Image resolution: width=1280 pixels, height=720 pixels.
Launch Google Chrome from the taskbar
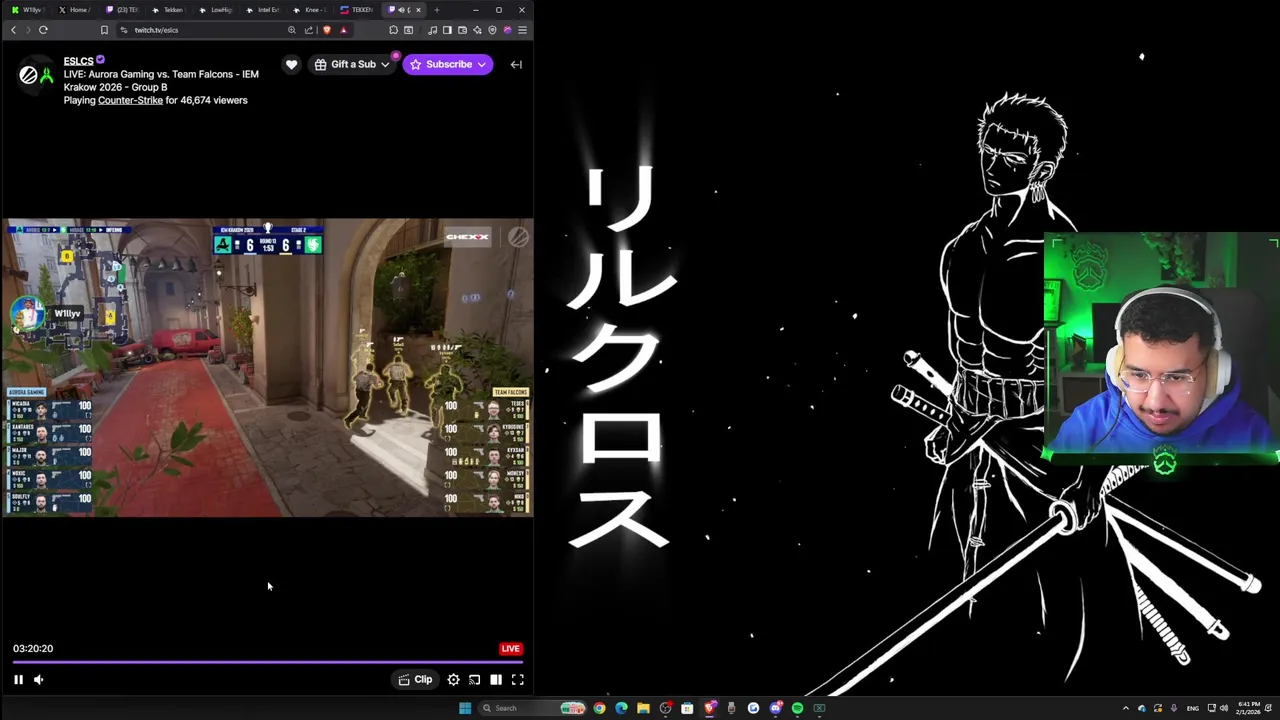click(599, 708)
